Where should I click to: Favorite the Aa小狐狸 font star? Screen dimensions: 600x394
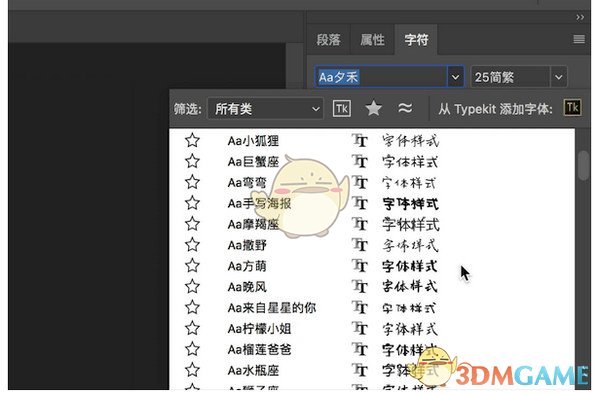tap(192, 140)
